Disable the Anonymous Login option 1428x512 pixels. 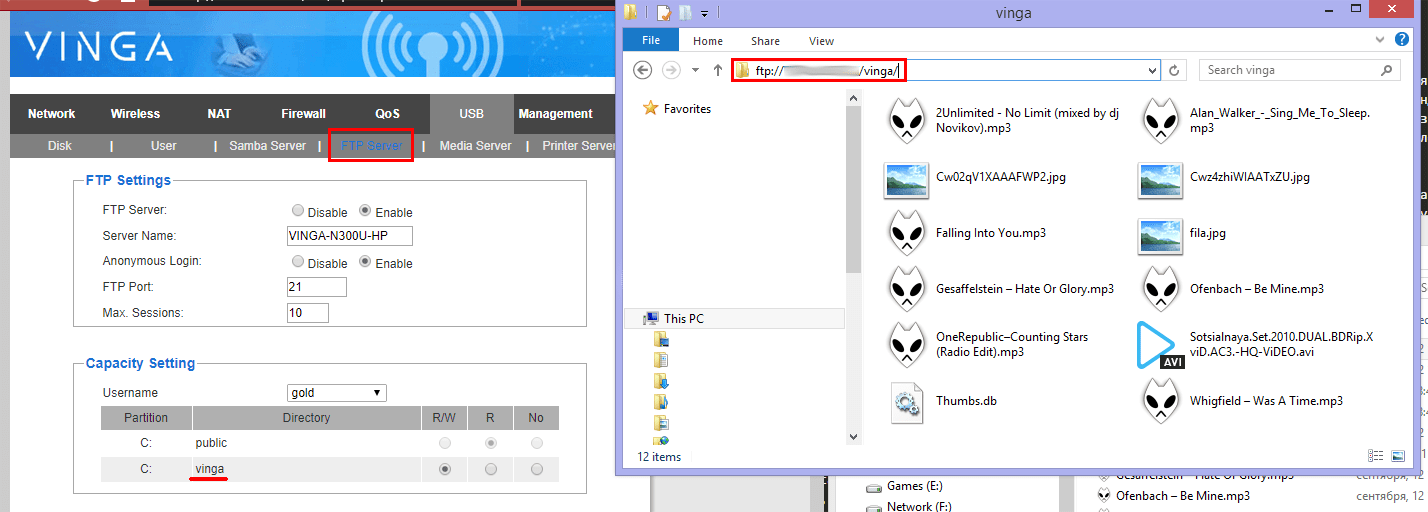coord(298,262)
